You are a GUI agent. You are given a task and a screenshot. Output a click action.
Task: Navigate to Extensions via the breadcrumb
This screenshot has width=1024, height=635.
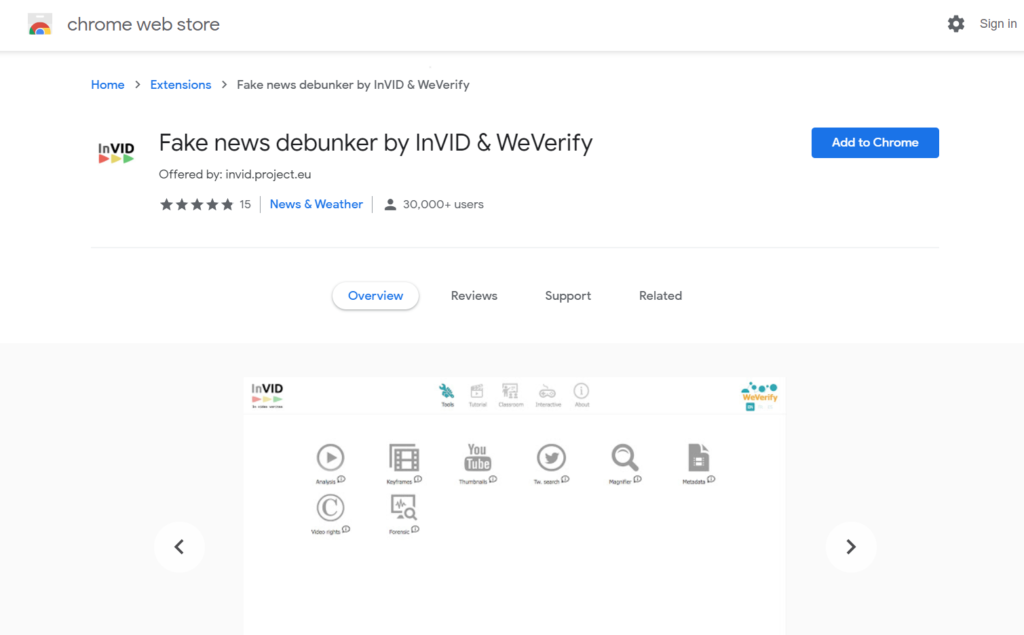pyautogui.click(x=180, y=84)
